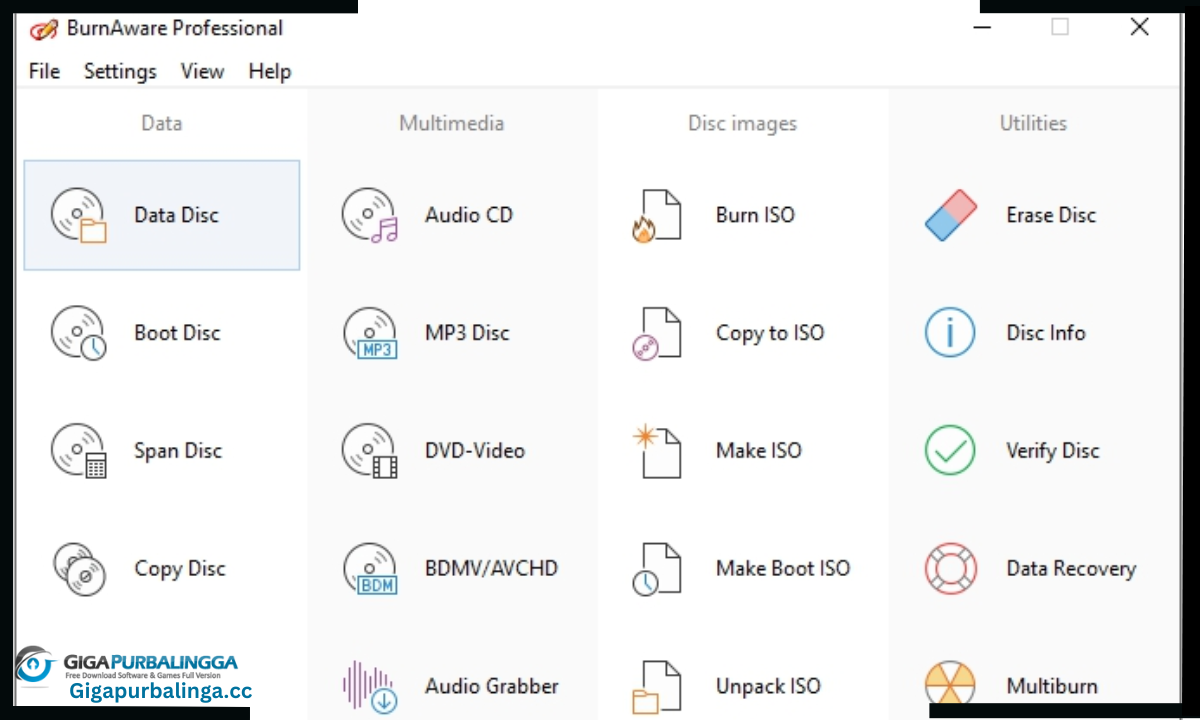Select the Span Disc text label

178,451
